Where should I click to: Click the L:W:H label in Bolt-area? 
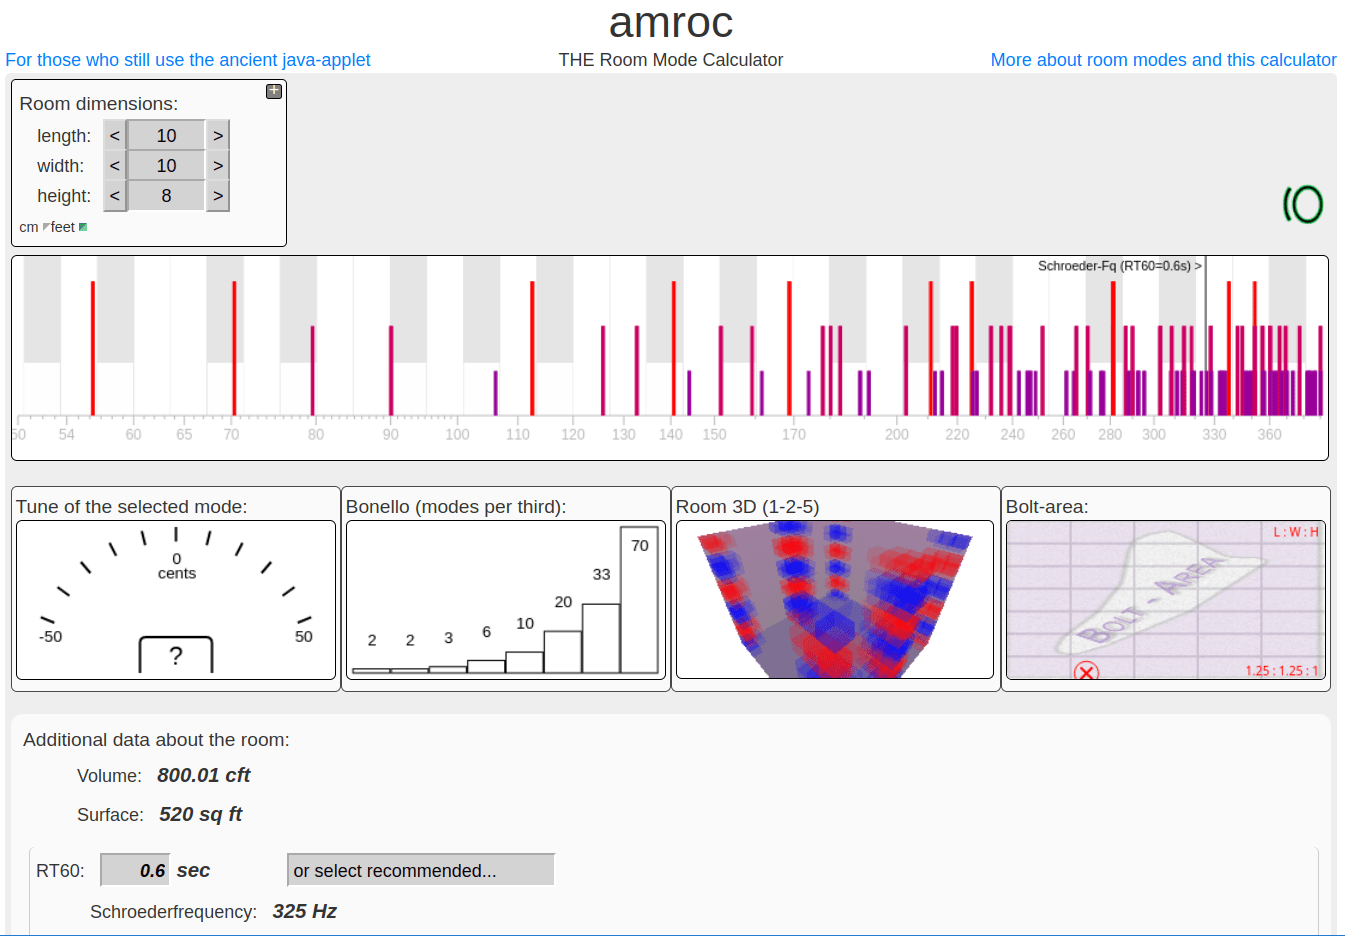[x=1296, y=532]
